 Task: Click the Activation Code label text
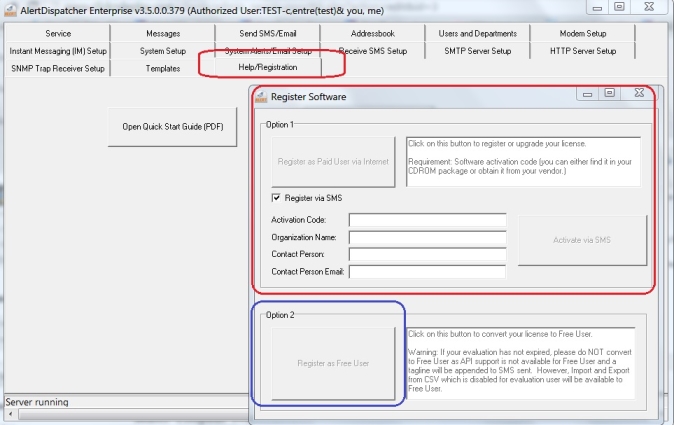[x=298, y=220]
